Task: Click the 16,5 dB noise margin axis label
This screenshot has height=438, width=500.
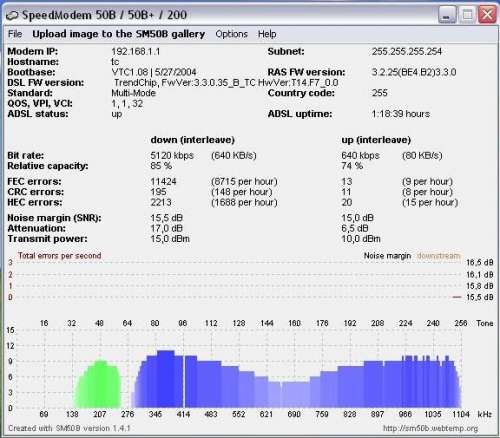Action: point(479,263)
